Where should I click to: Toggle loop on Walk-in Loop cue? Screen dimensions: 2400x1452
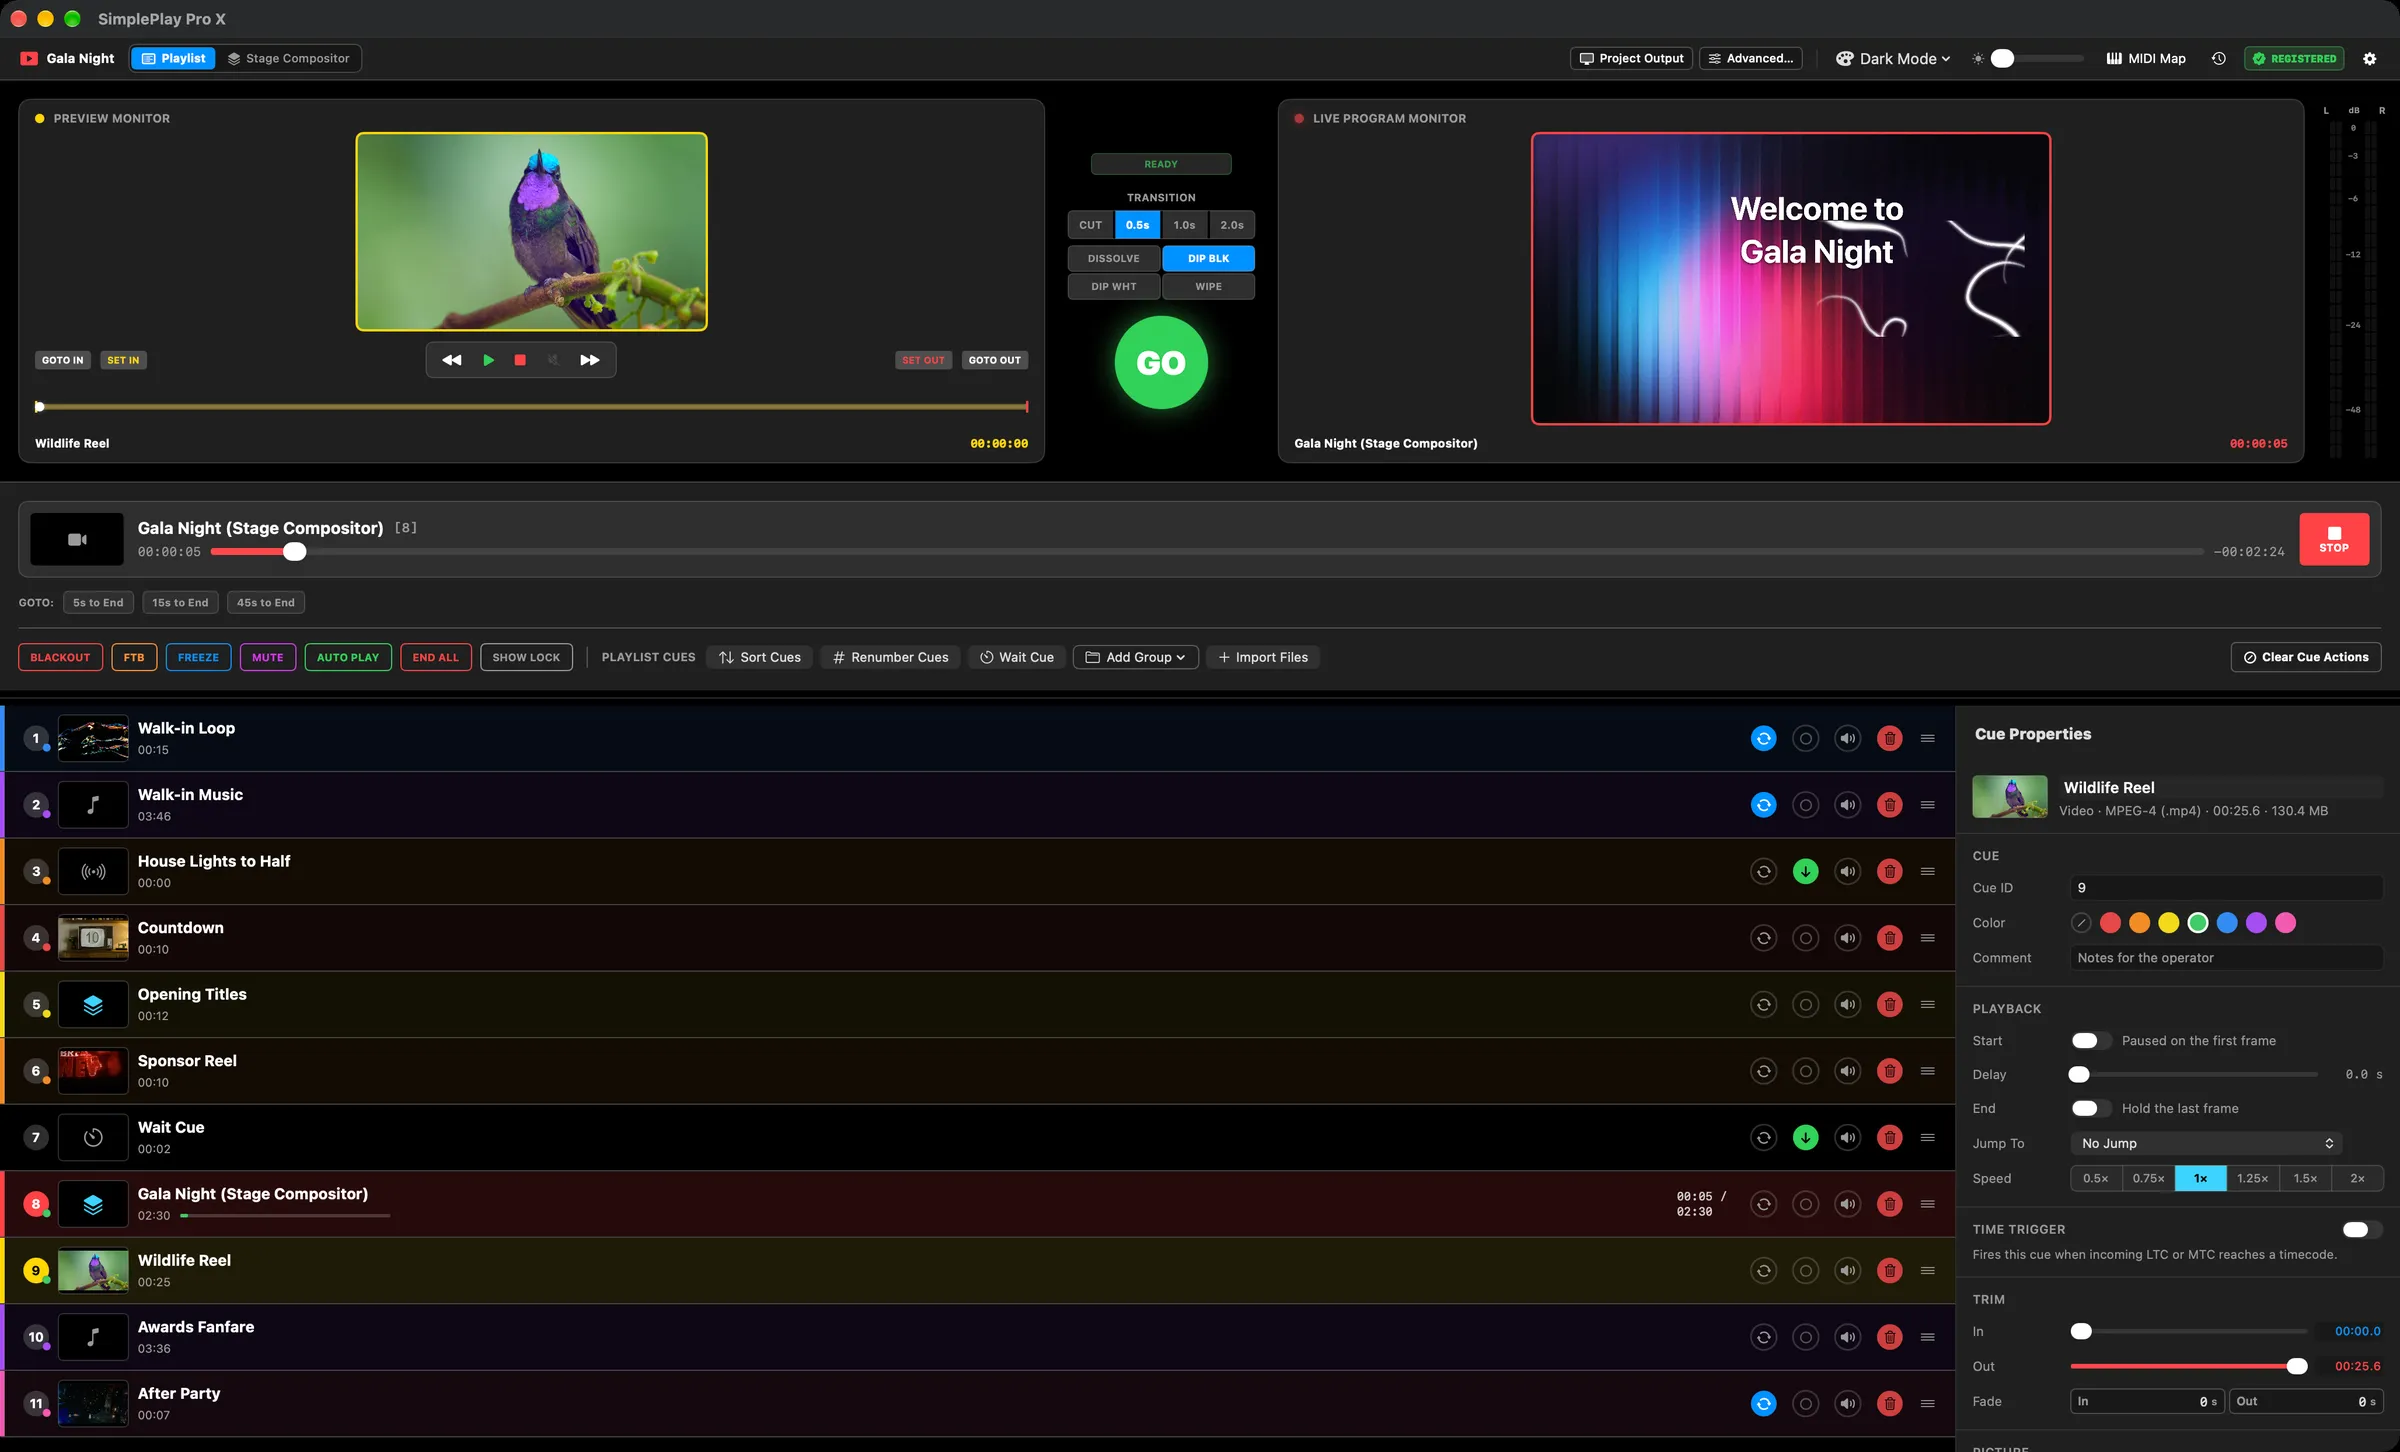coord(1764,739)
